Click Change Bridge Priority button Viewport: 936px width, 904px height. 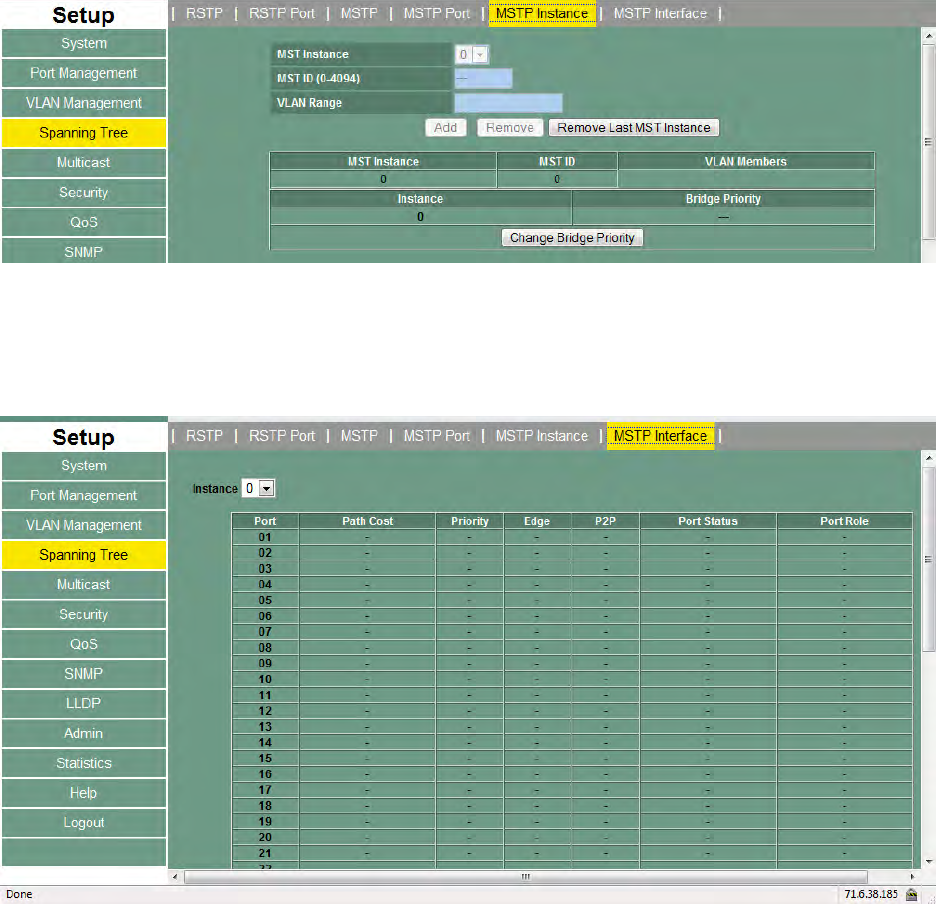coord(572,238)
